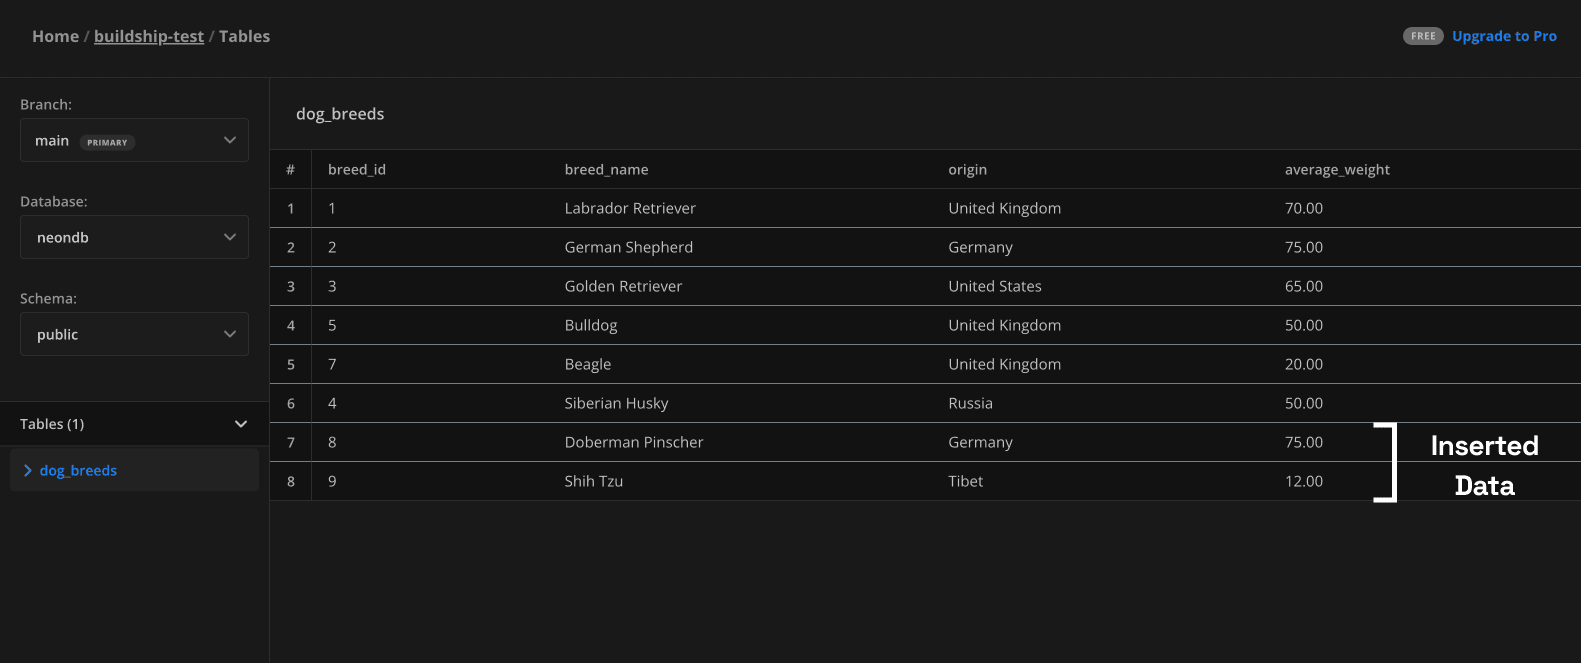Screen dimensions: 1581x663
Task: Click Upgrade to Pro link
Action: (1503, 36)
